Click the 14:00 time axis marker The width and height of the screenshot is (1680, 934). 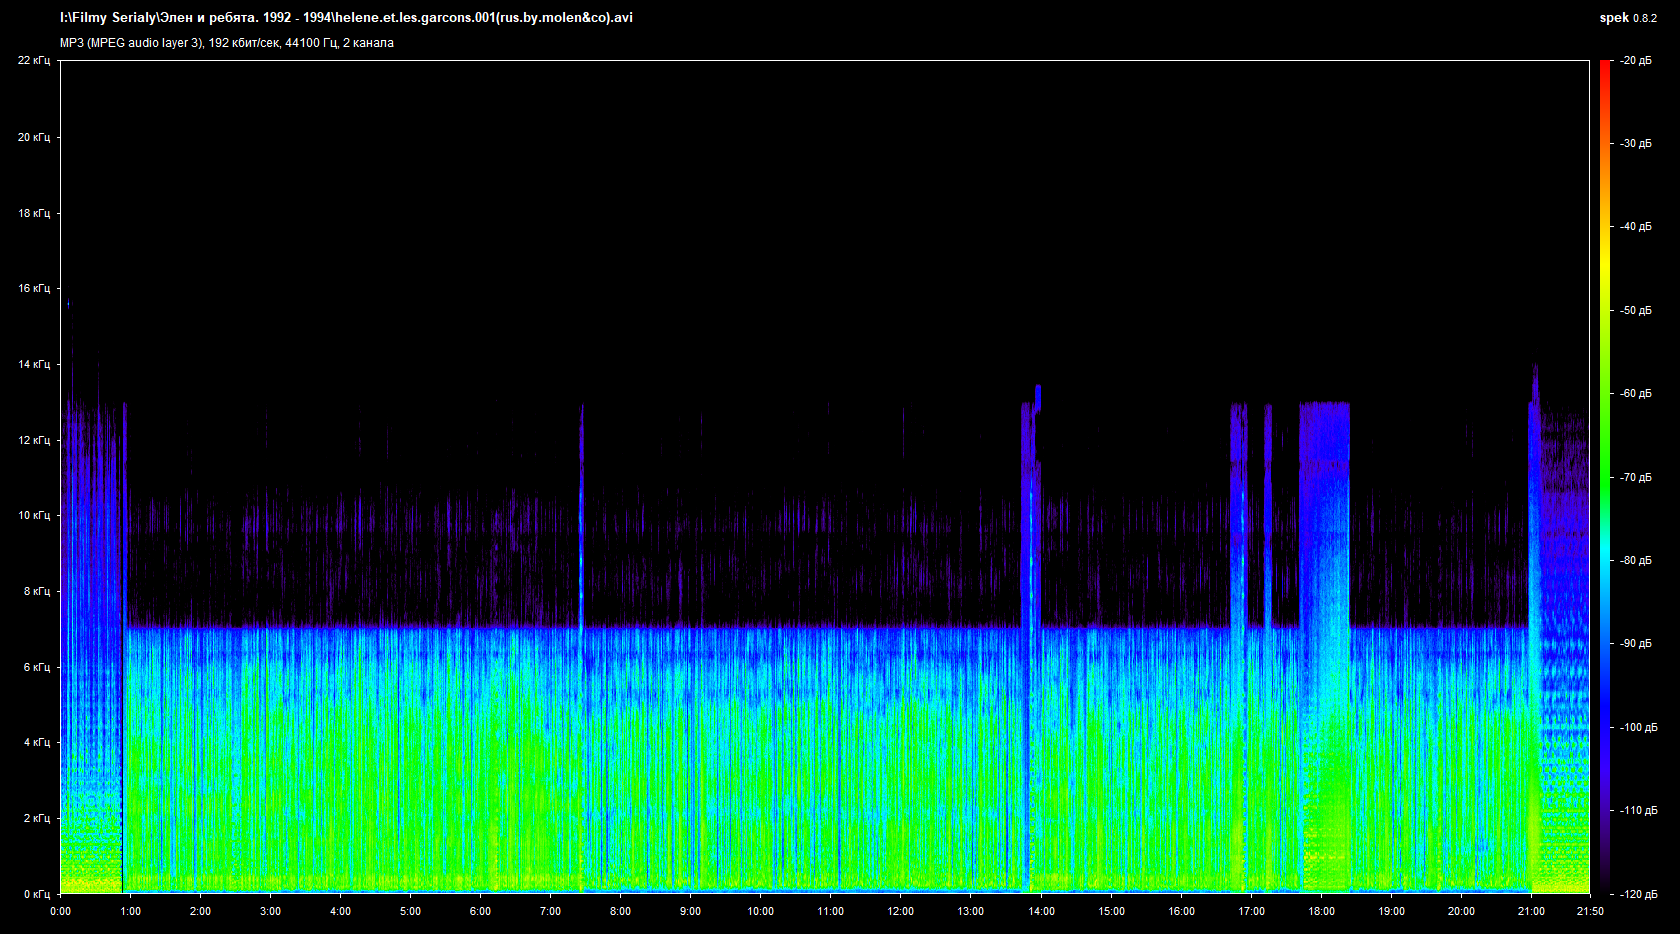1041,911
